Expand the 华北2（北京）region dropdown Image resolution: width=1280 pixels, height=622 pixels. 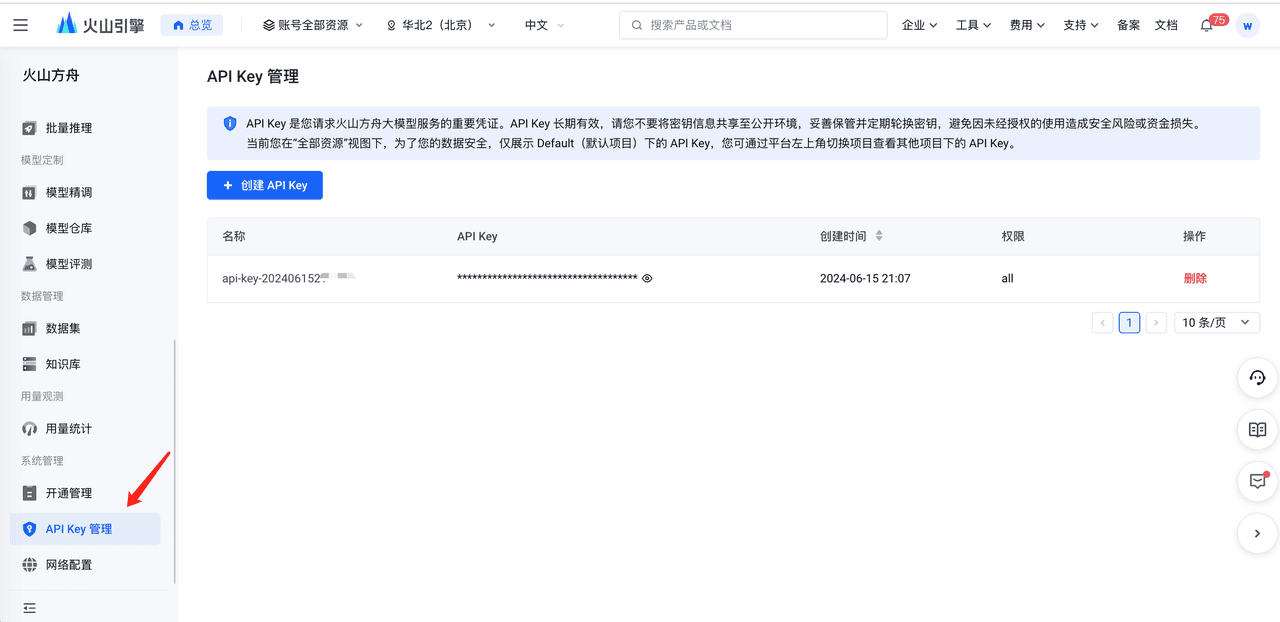point(440,25)
